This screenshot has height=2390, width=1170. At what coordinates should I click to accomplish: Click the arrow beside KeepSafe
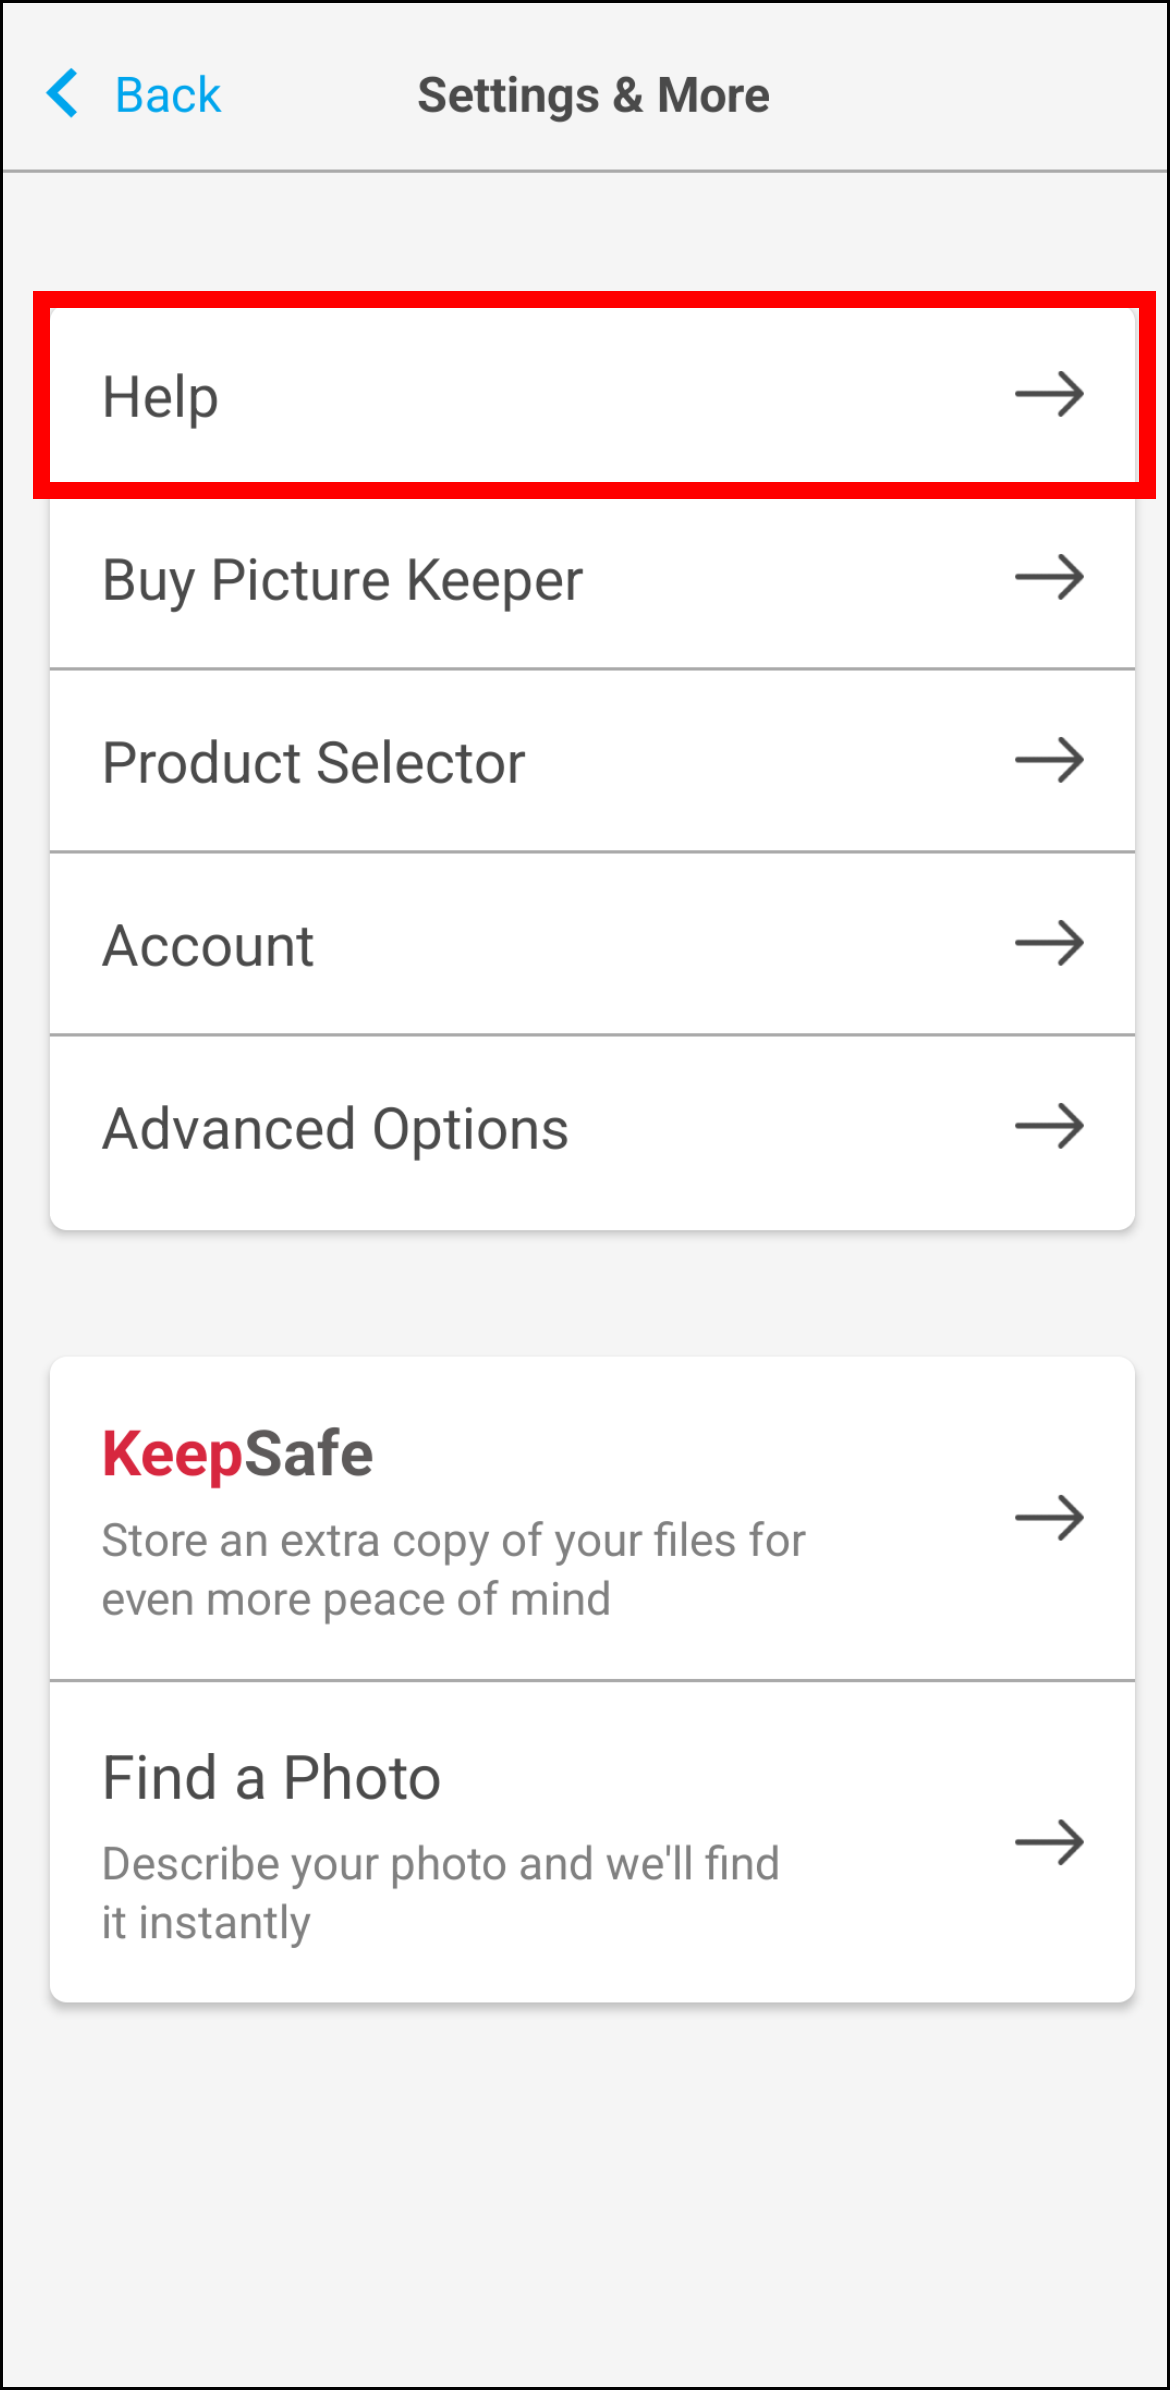(x=1049, y=1518)
